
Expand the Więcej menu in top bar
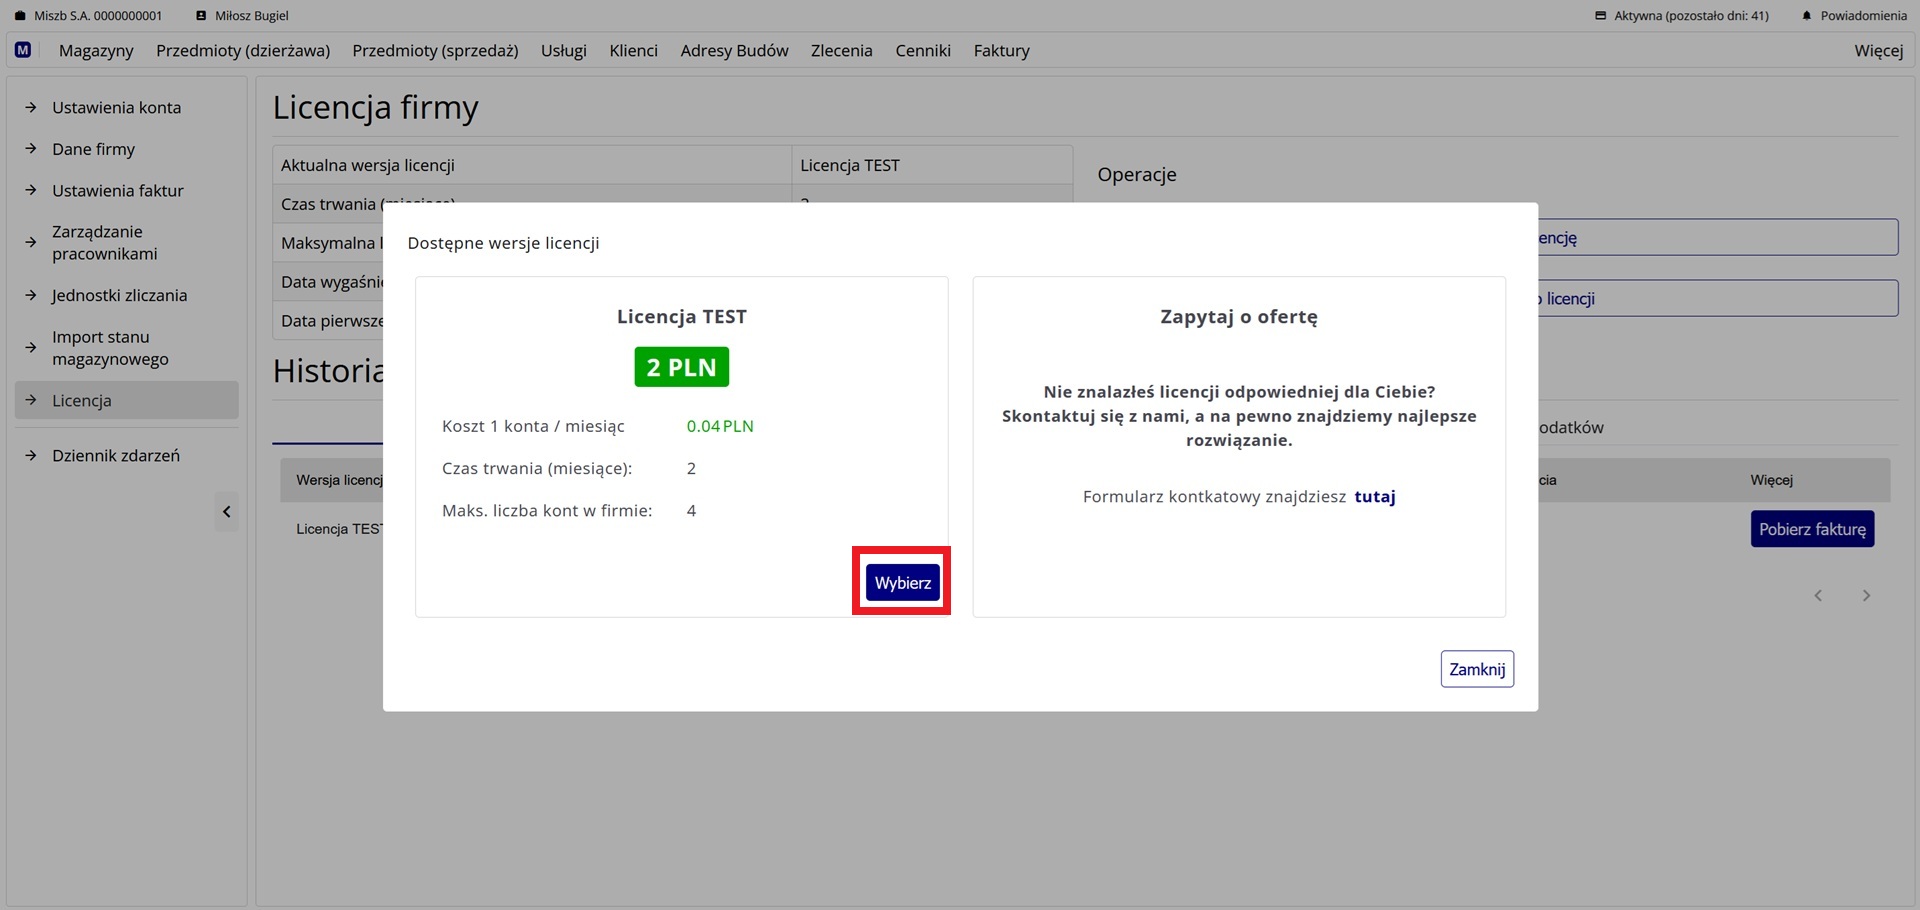[x=1878, y=51]
